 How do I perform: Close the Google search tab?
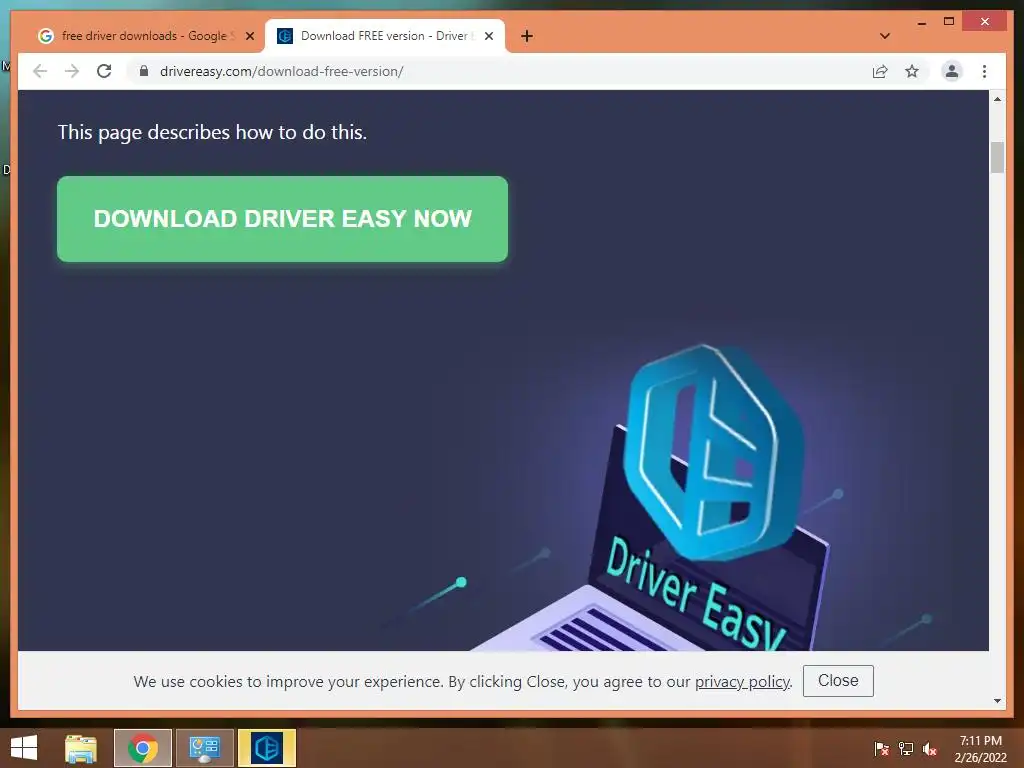tap(249, 36)
